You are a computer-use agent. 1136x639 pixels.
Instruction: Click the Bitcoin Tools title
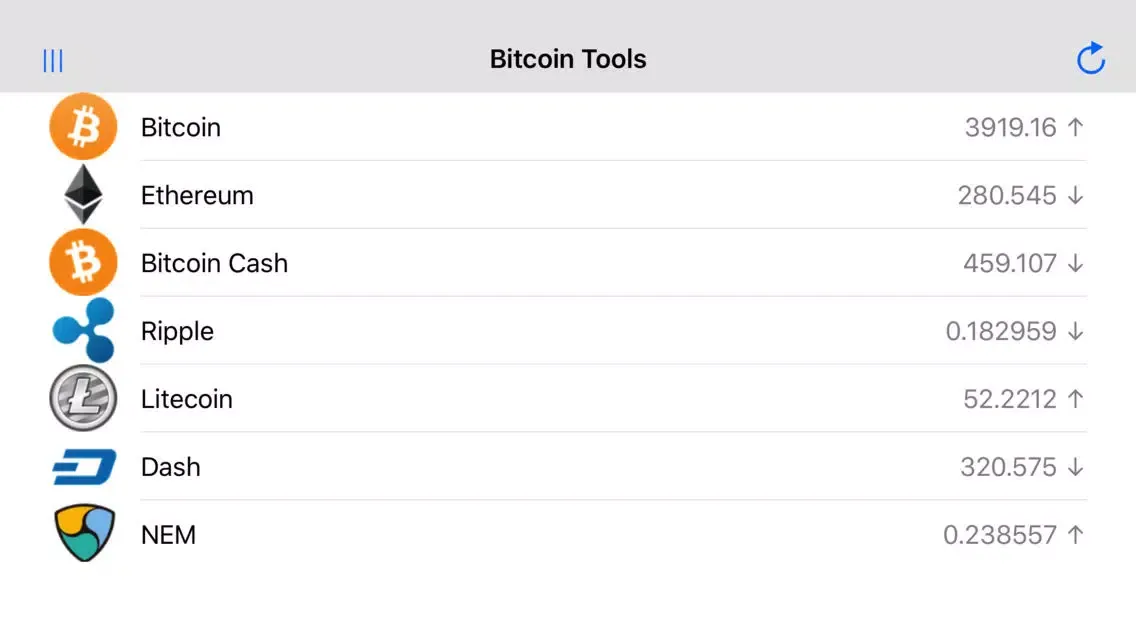coord(568,59)
